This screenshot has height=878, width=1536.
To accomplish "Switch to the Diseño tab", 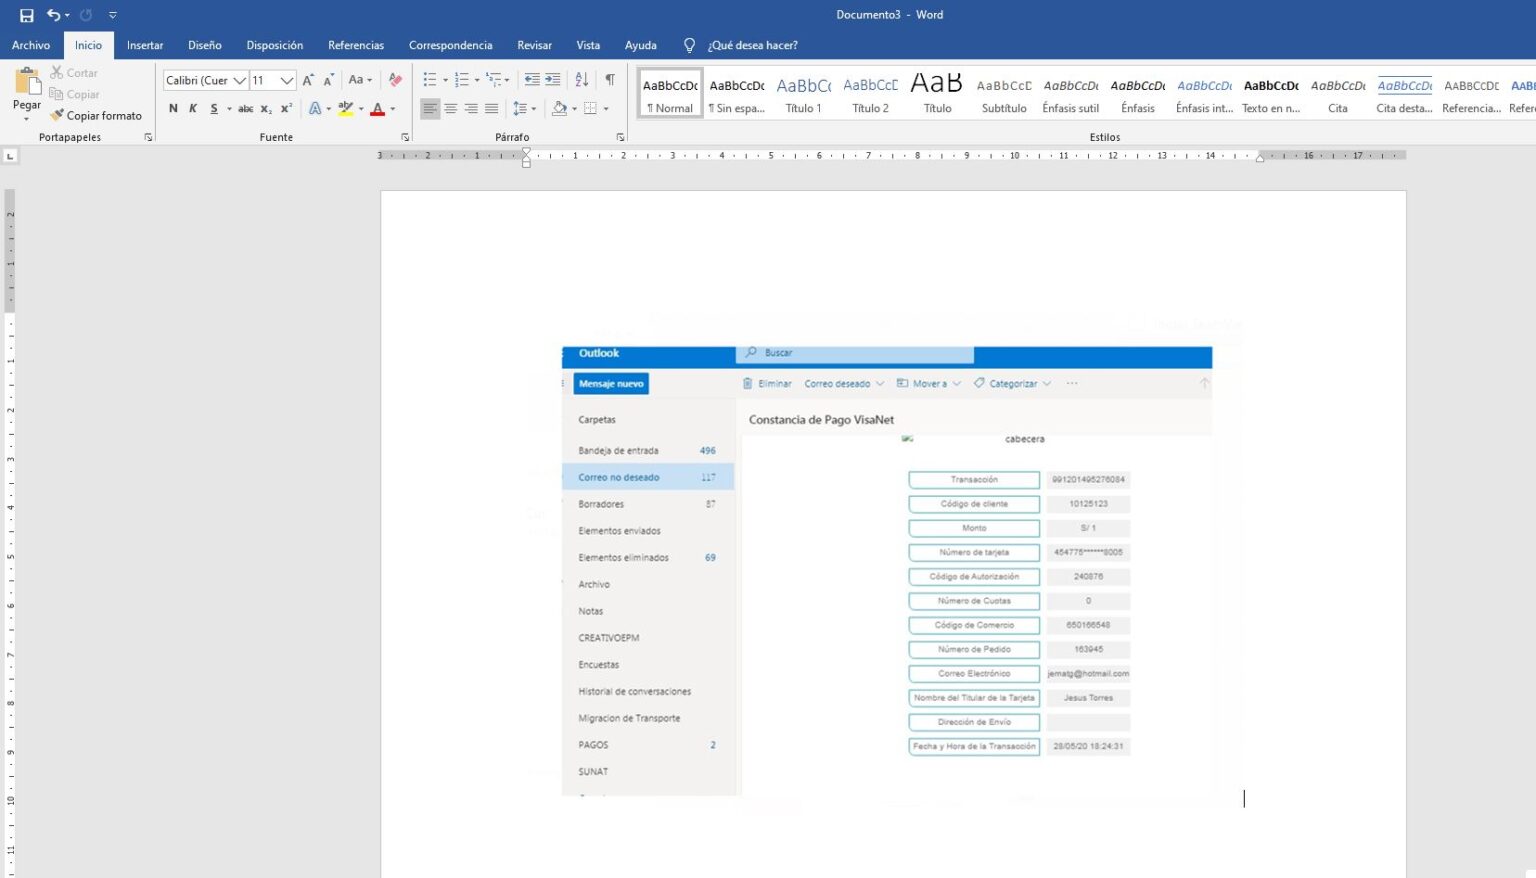I will (x=205, y=45).
